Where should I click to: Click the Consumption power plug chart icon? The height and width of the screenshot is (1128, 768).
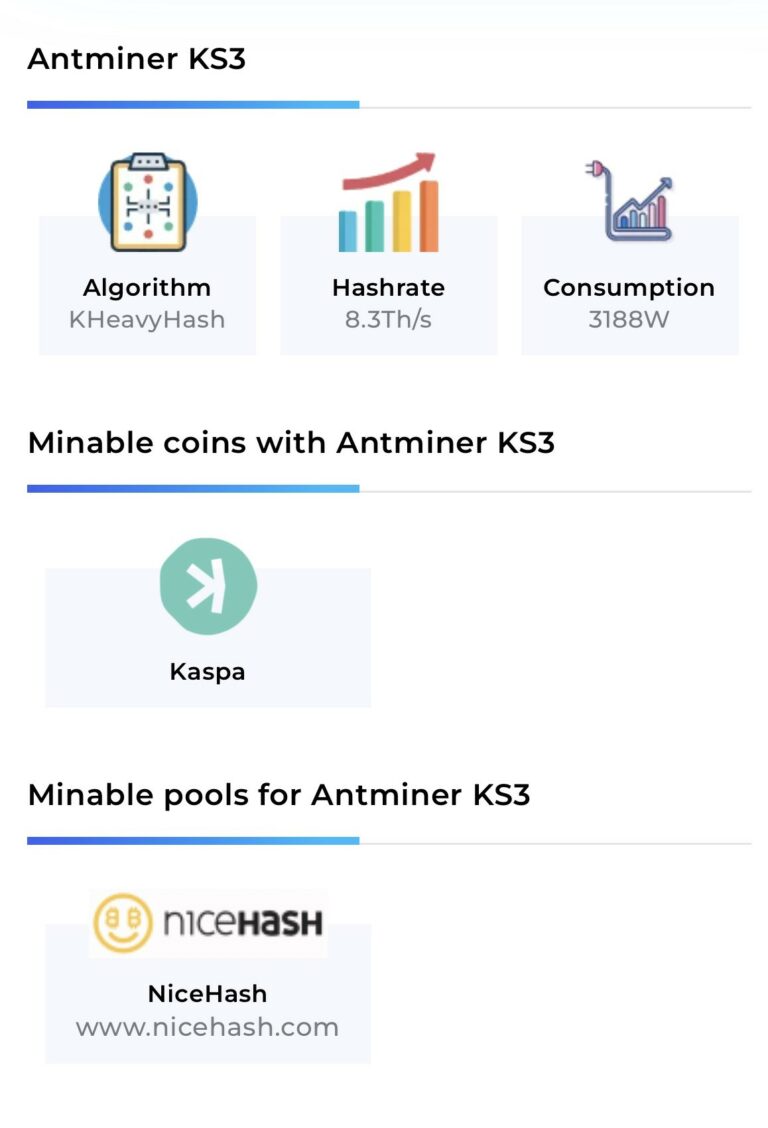click(629, 203)
